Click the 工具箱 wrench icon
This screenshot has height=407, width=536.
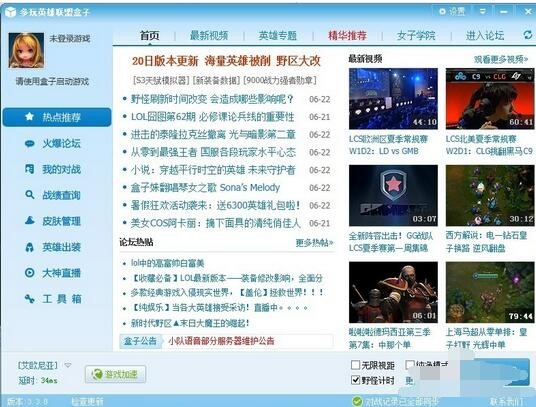pos(30,299)
